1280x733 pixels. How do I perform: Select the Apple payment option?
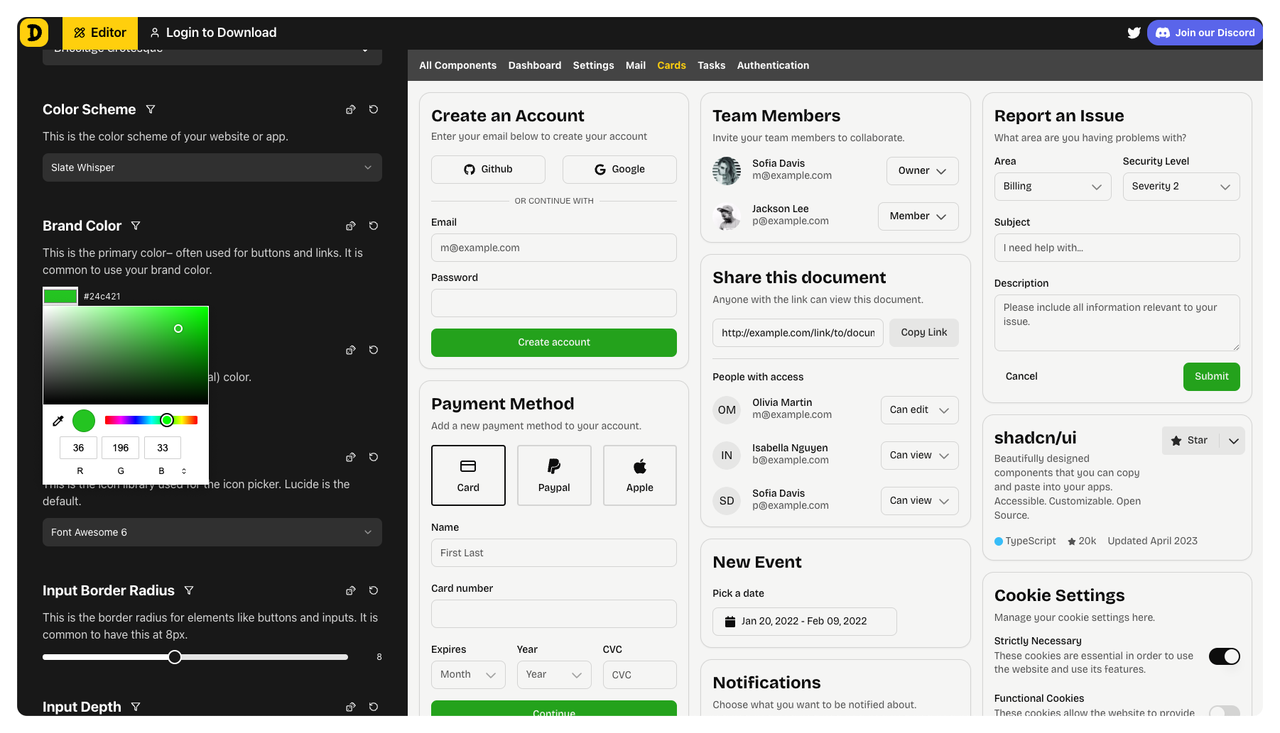click(x=640, y=475)
